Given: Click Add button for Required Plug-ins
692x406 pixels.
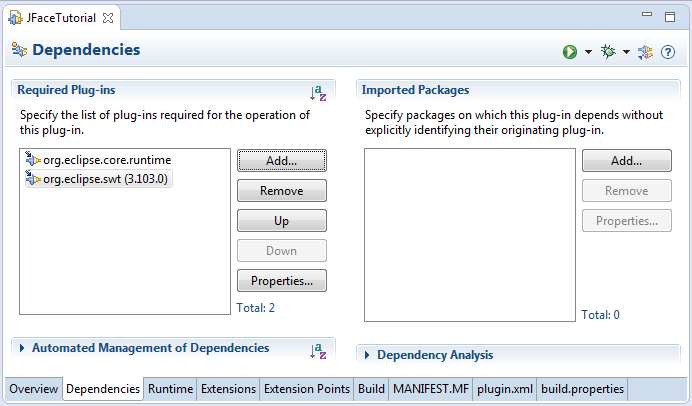Looking at the screenshot, I should (x=282, y=161).
